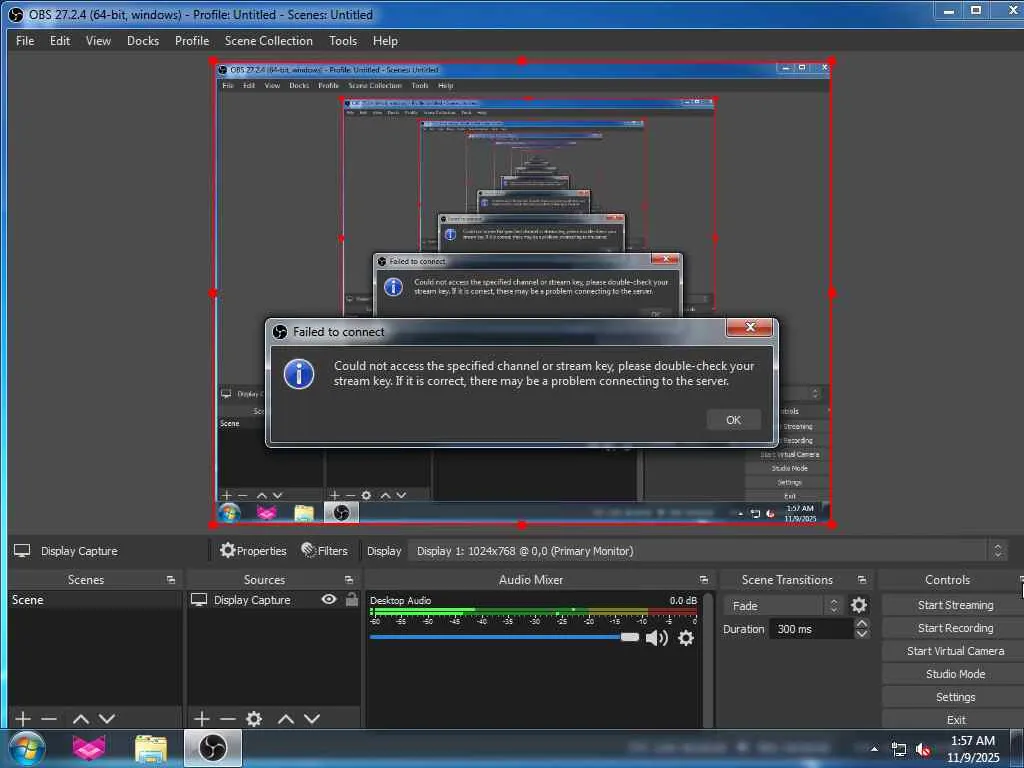Open the Help menu

pos(385,40)
